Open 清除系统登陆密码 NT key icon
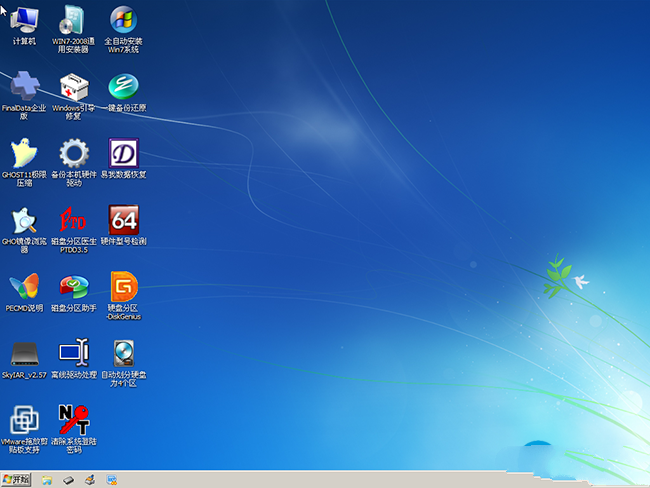Screen dimensions: 650x488 click(x=74, y=420)
